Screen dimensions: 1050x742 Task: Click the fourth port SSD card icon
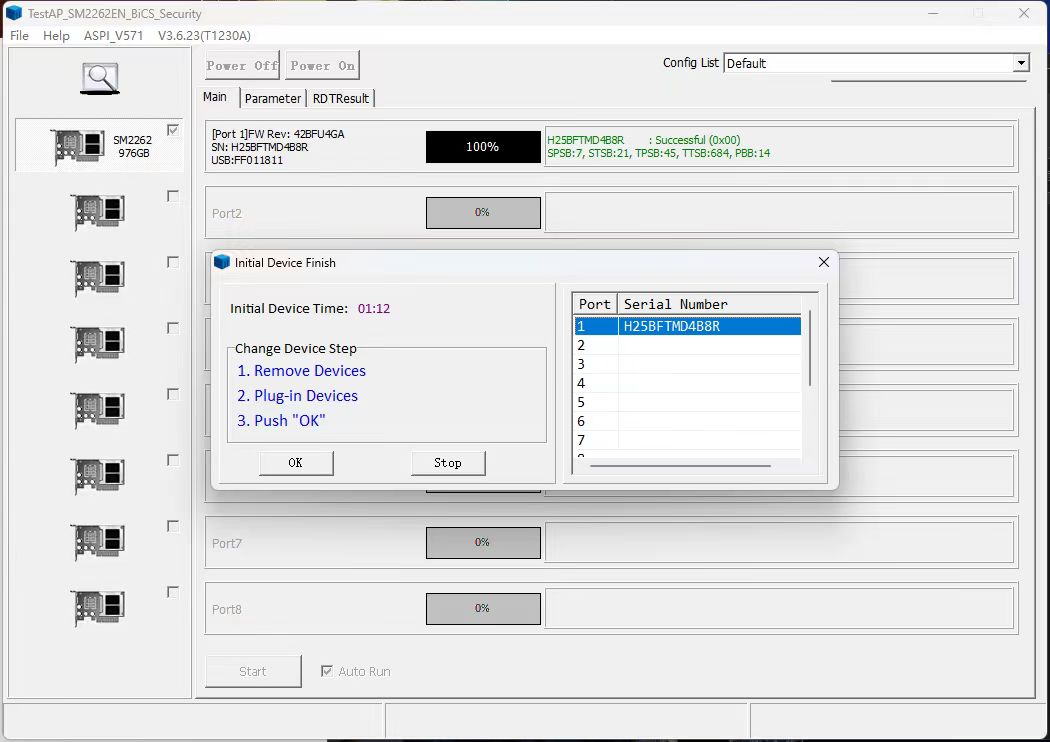[x=98, y=344]
